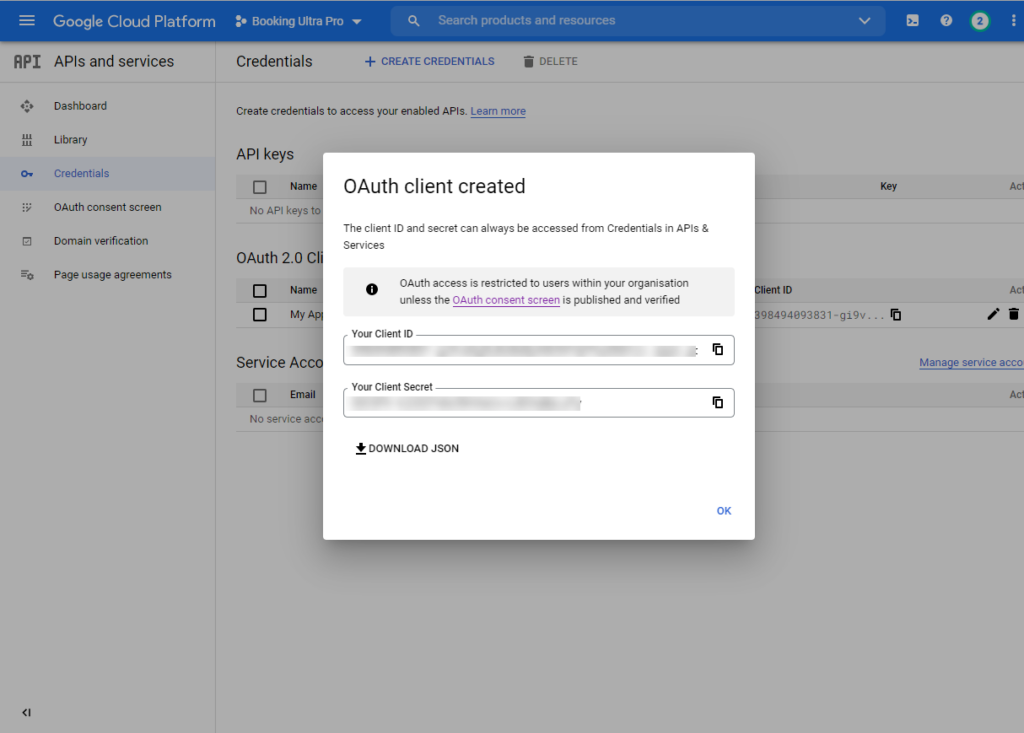
Task: Click the Key column header
Action: coord(888,186)
